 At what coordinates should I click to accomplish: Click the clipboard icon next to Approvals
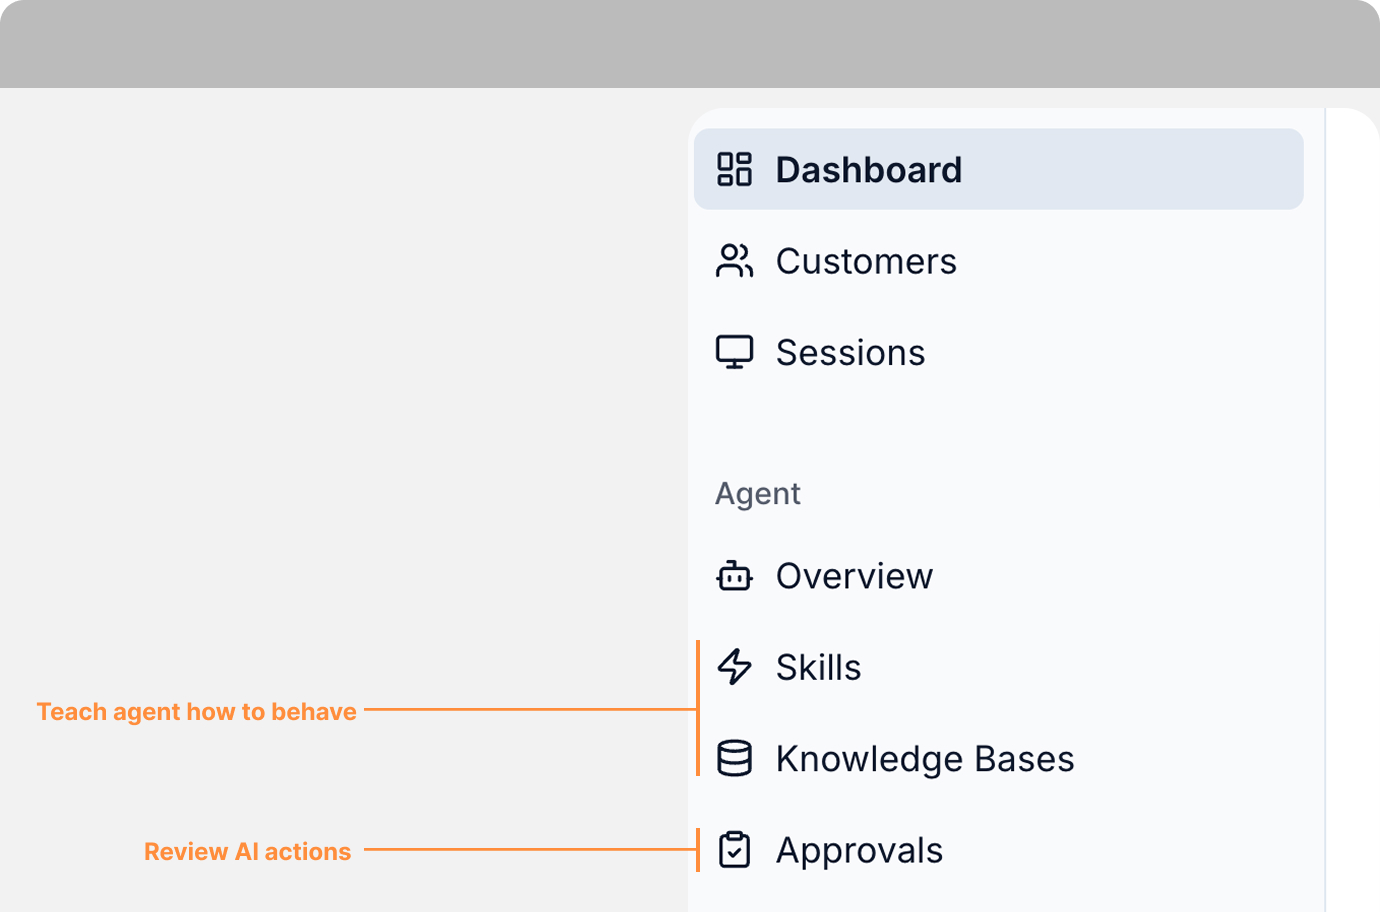click(735, 849)
